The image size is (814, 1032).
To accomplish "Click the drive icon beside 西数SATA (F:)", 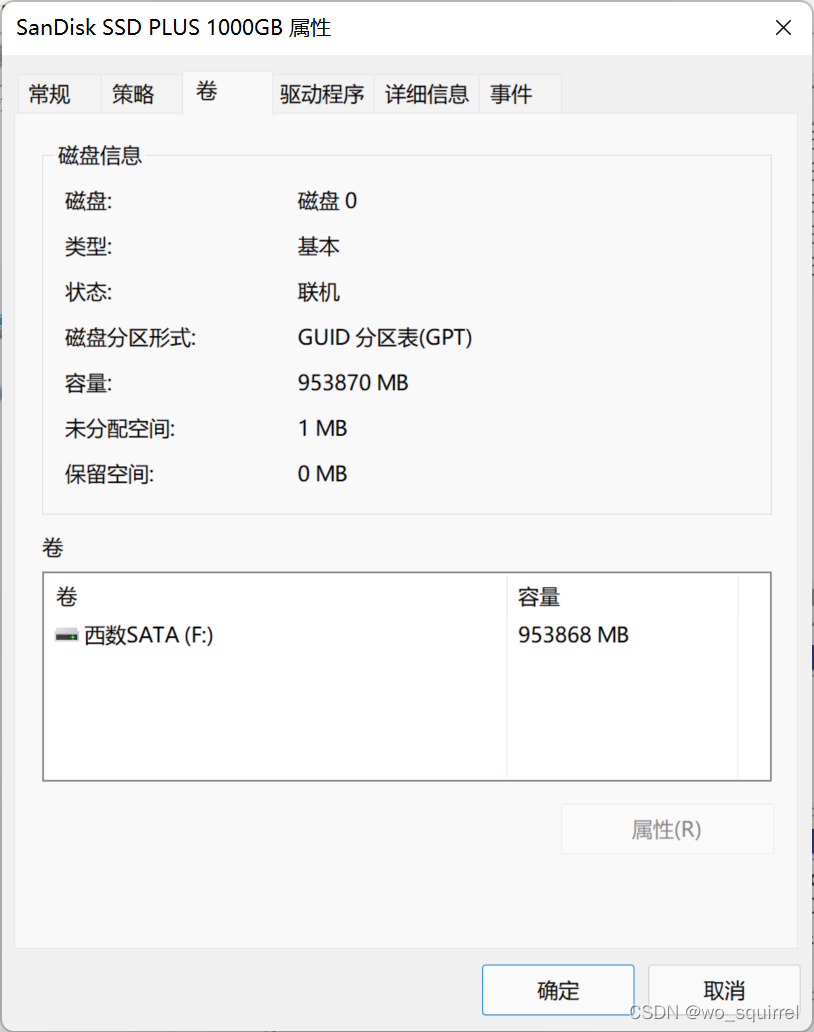I will click(x=67, y=635).
